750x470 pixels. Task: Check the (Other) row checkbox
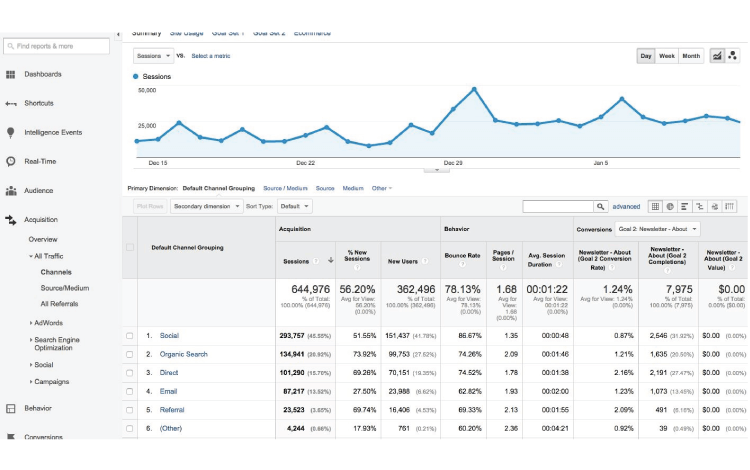[x=130, y=428]
